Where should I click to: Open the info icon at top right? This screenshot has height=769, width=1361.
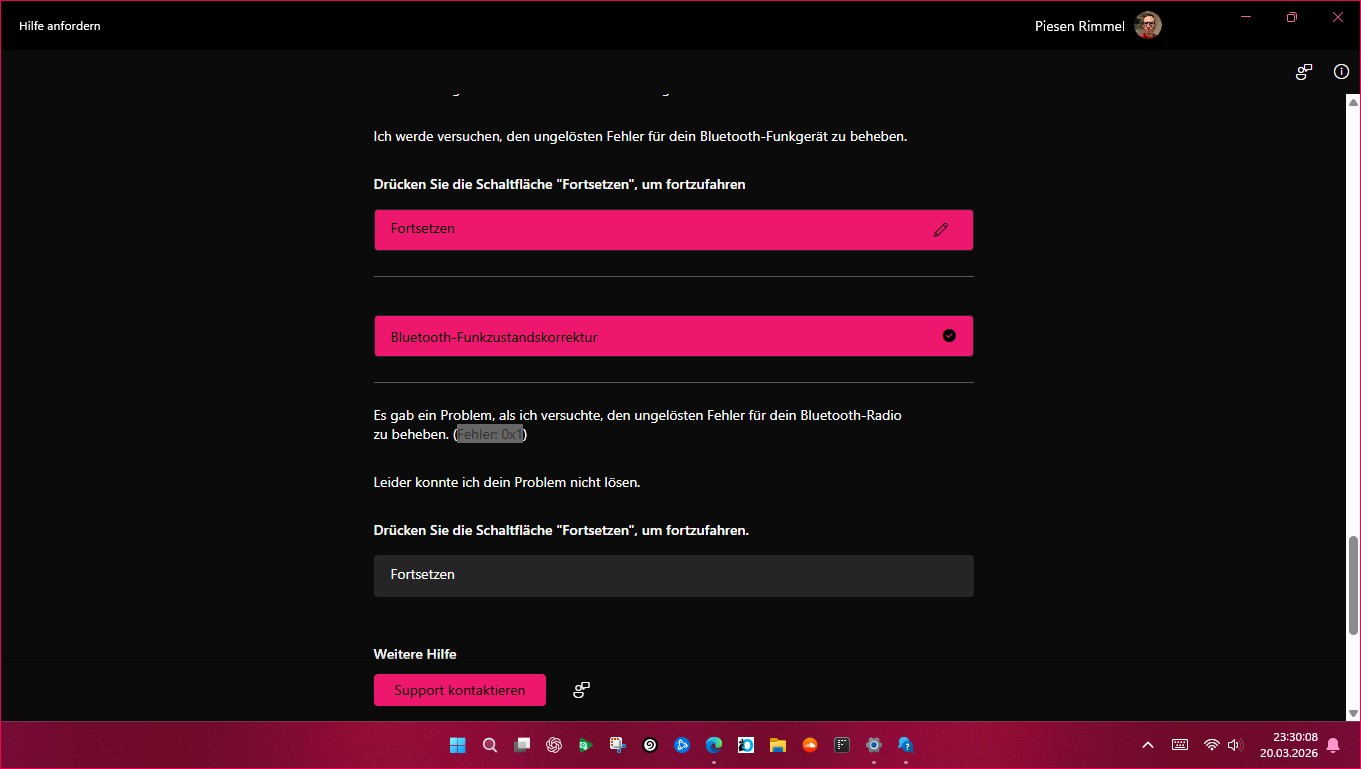coord(1341,72)
